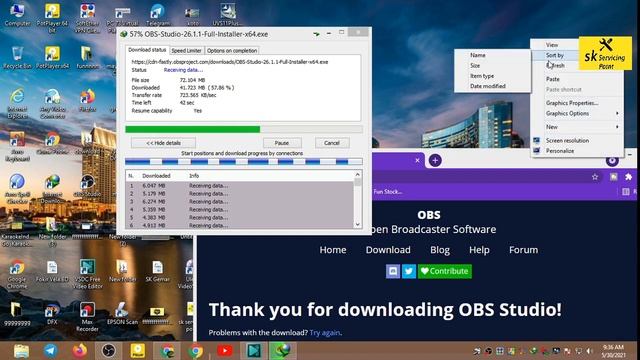Select connection row 3 with 6.274 MB
The height and width of the screenshot is (360, 640).
coord(240,202)
